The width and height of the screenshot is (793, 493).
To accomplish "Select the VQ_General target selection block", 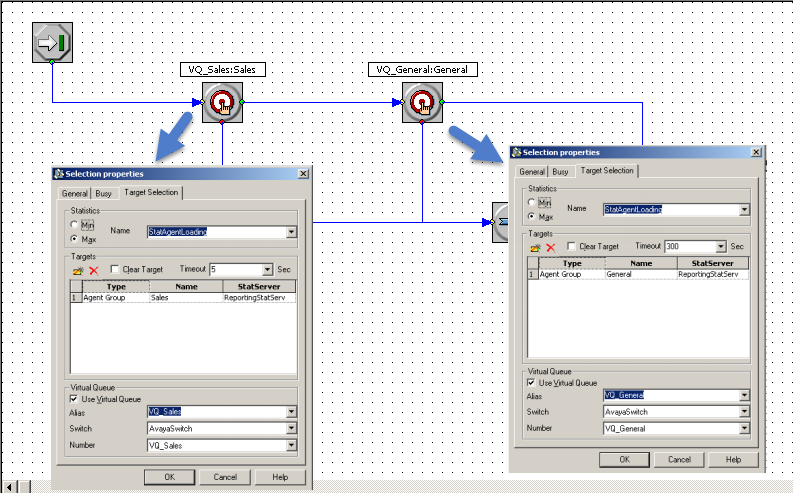I will pos(422,102).
